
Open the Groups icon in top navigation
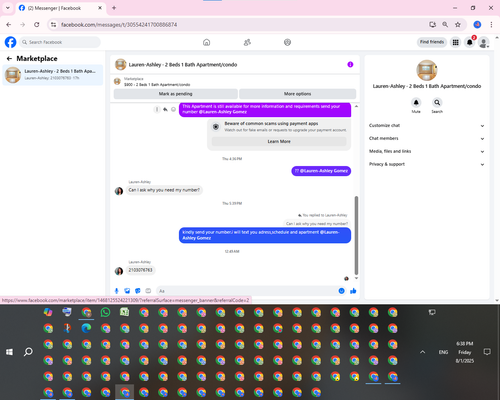tap(287, 42)
